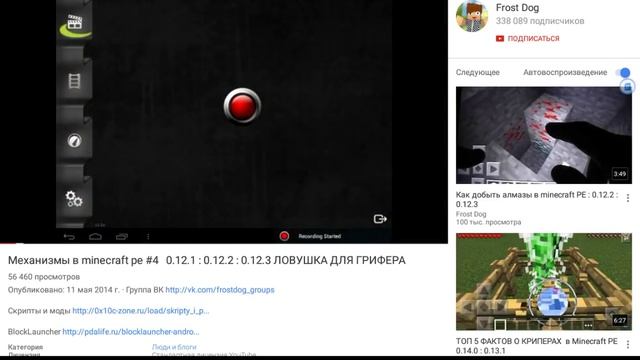This screenshot has height=360, width=640.
Task: Open the 'Как добыть алмазы' video title
Action: [537, 199]
